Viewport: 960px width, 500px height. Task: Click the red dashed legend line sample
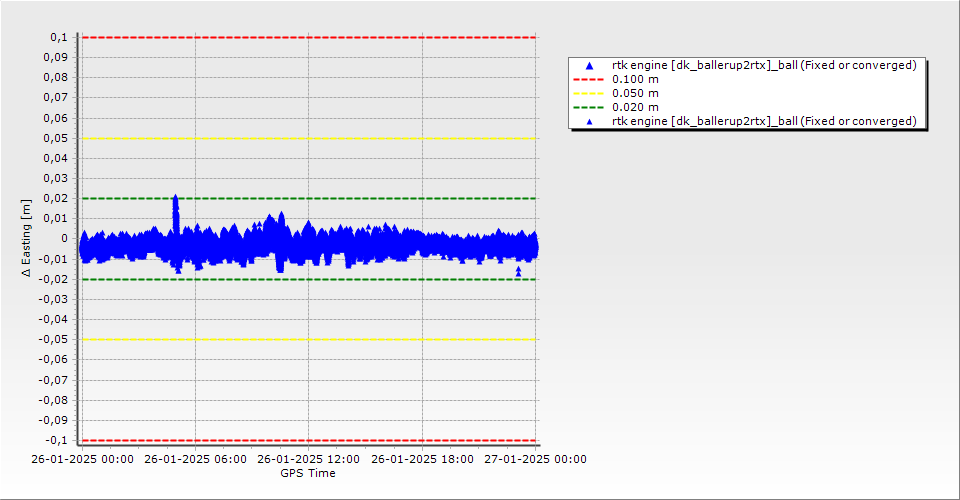(588, 80)
